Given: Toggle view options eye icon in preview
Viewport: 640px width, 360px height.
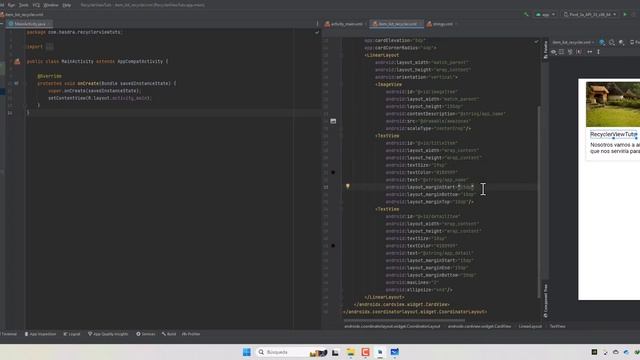Looking at the screenshot, I should coord(553,52).
